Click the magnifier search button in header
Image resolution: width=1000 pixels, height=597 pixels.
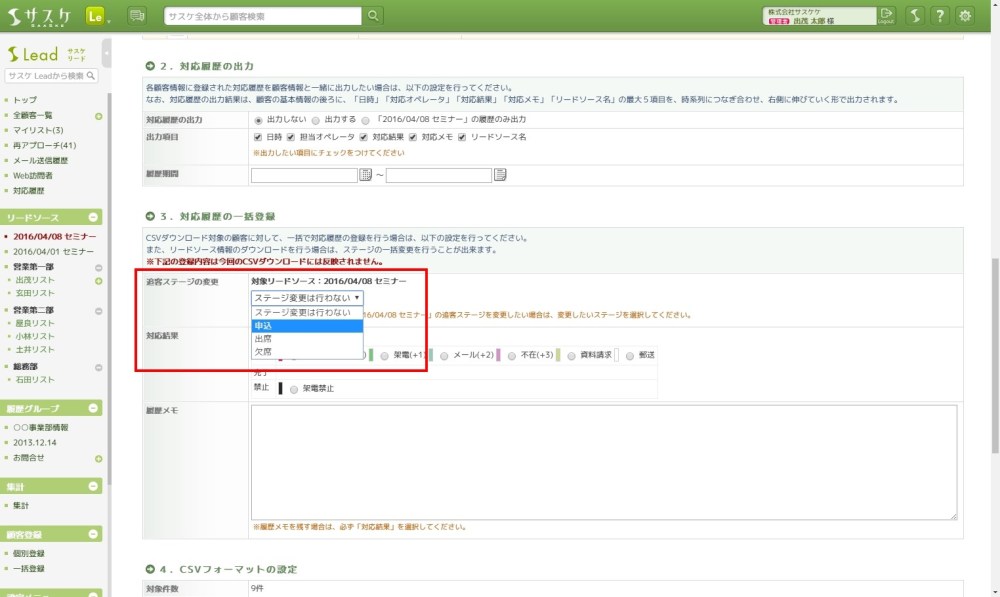(x=373, y=15)
